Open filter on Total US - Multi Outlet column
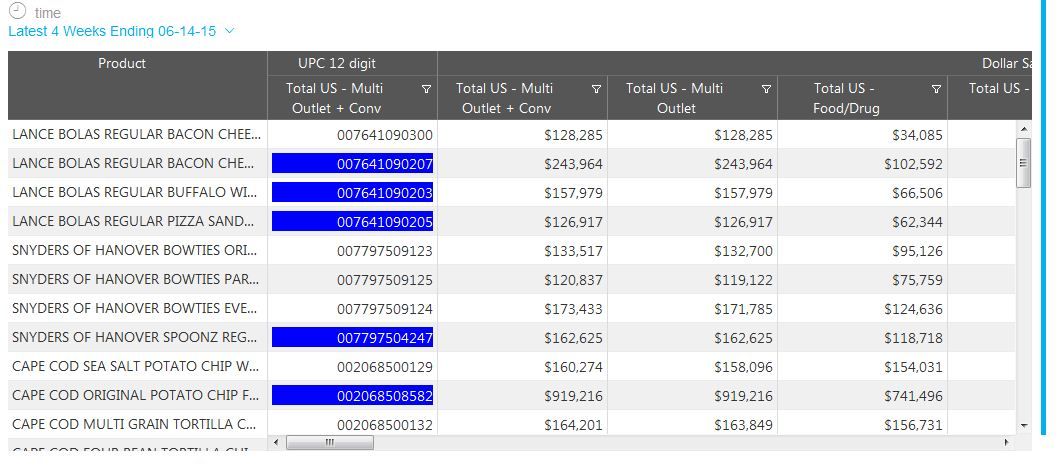Viewport: 1058px width, 466px height. coord(767,89)
